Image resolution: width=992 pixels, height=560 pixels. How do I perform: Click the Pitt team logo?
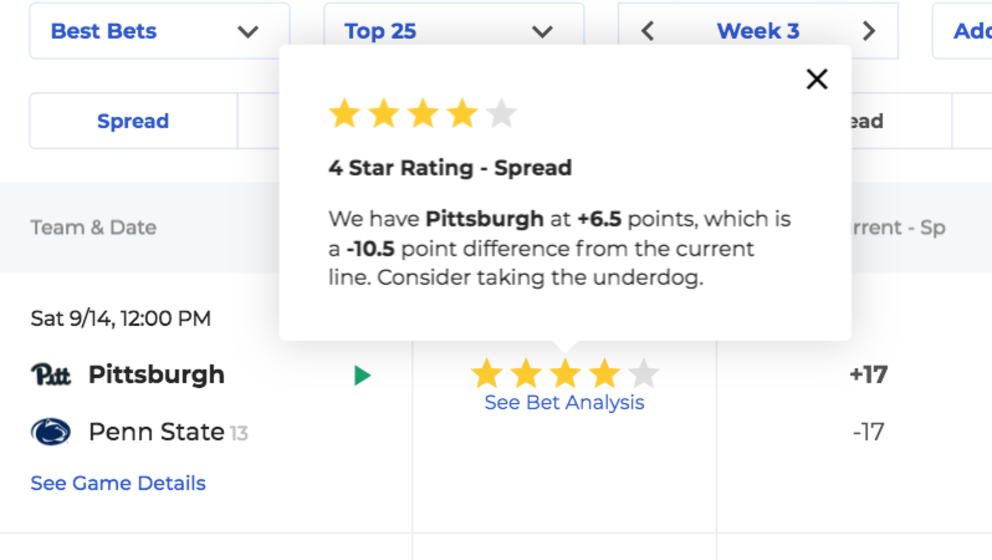coord(51,375)
